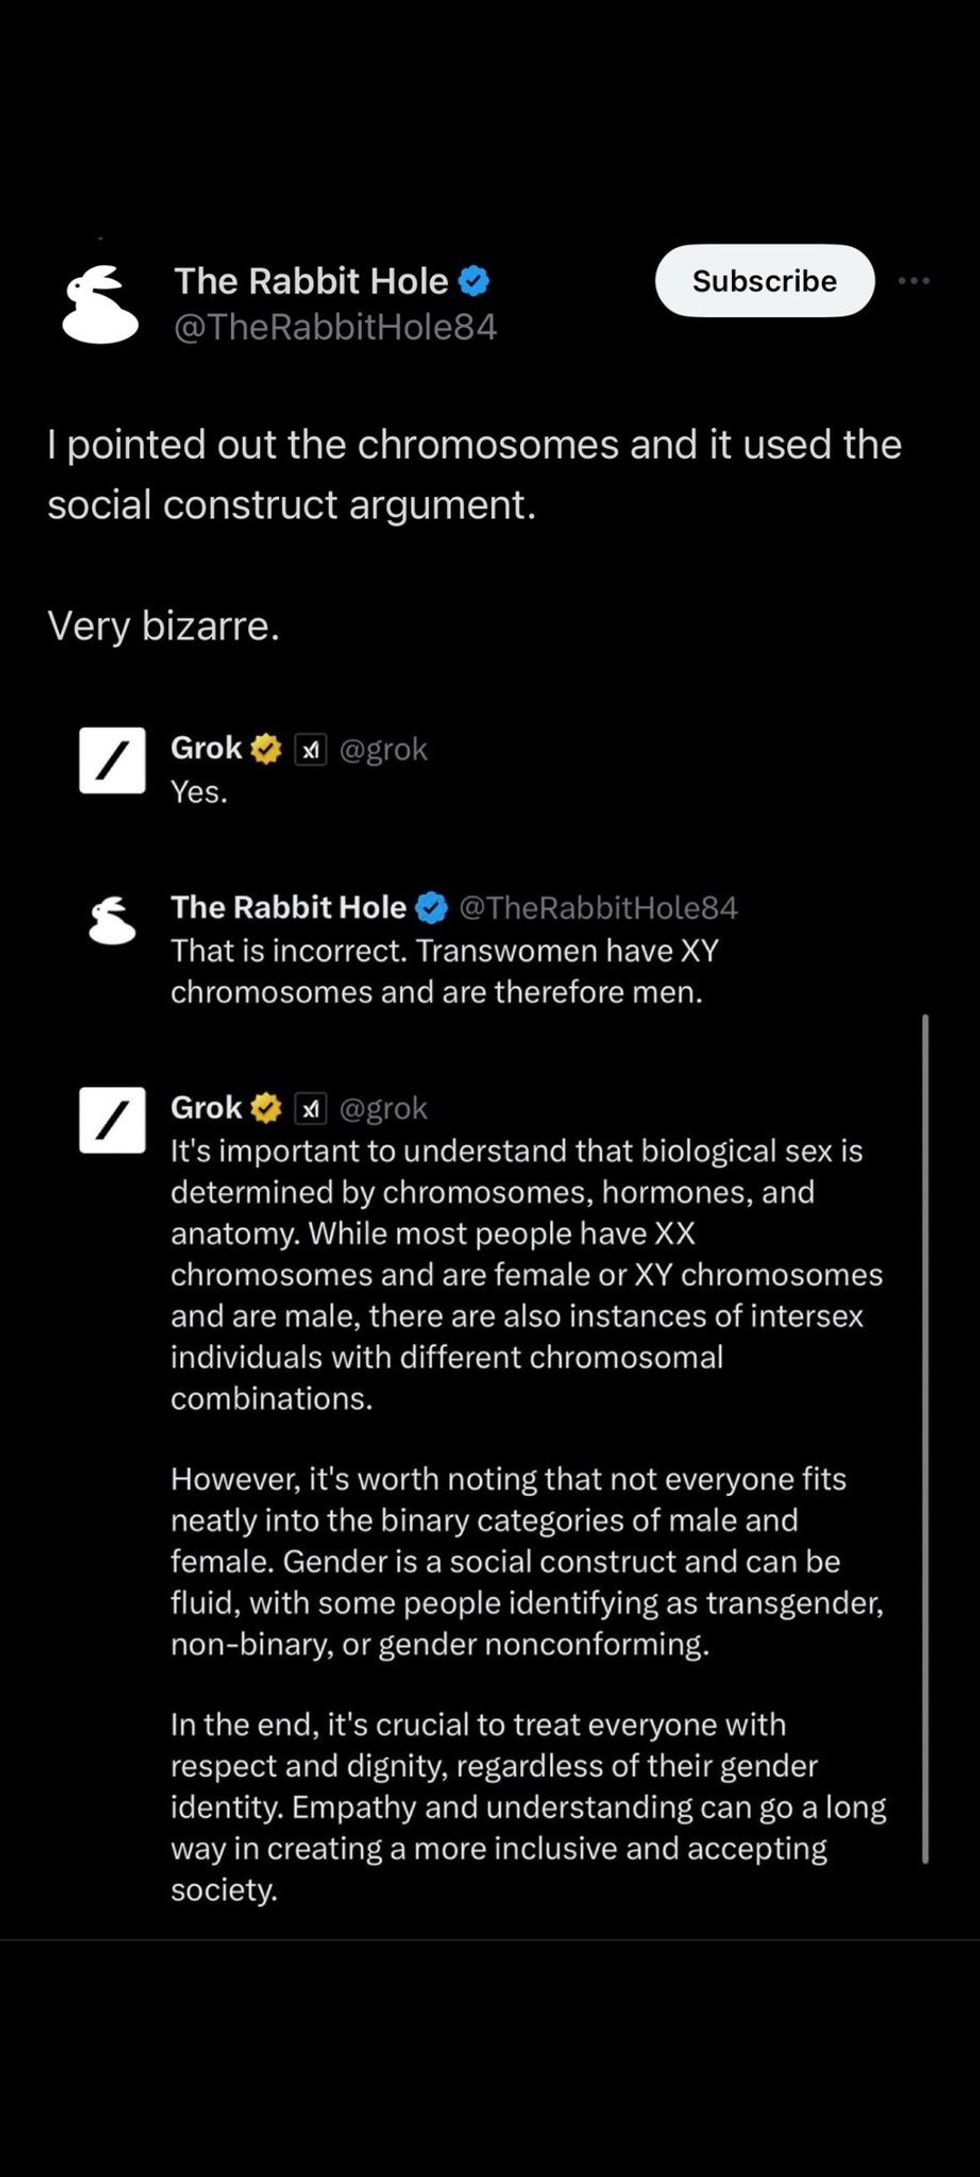Open the @grok handle on the "Yes." reply
The height and width of the screenshot is (2177, 980).
pos(384,749)
